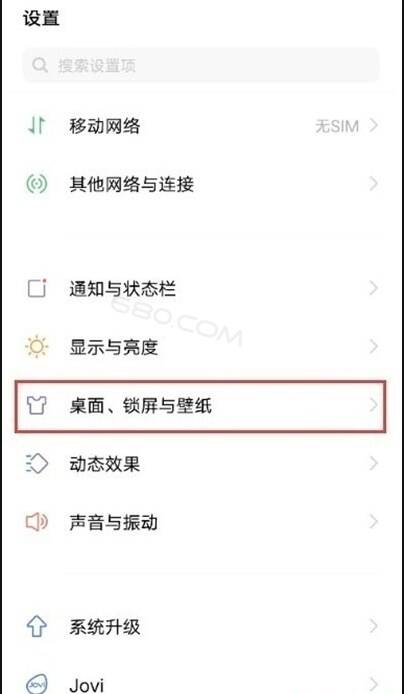Image resolution: width=404 pixels, height=694 pixels.
Task: Tap the mobile network arrows icon
Action: [37, 126]
